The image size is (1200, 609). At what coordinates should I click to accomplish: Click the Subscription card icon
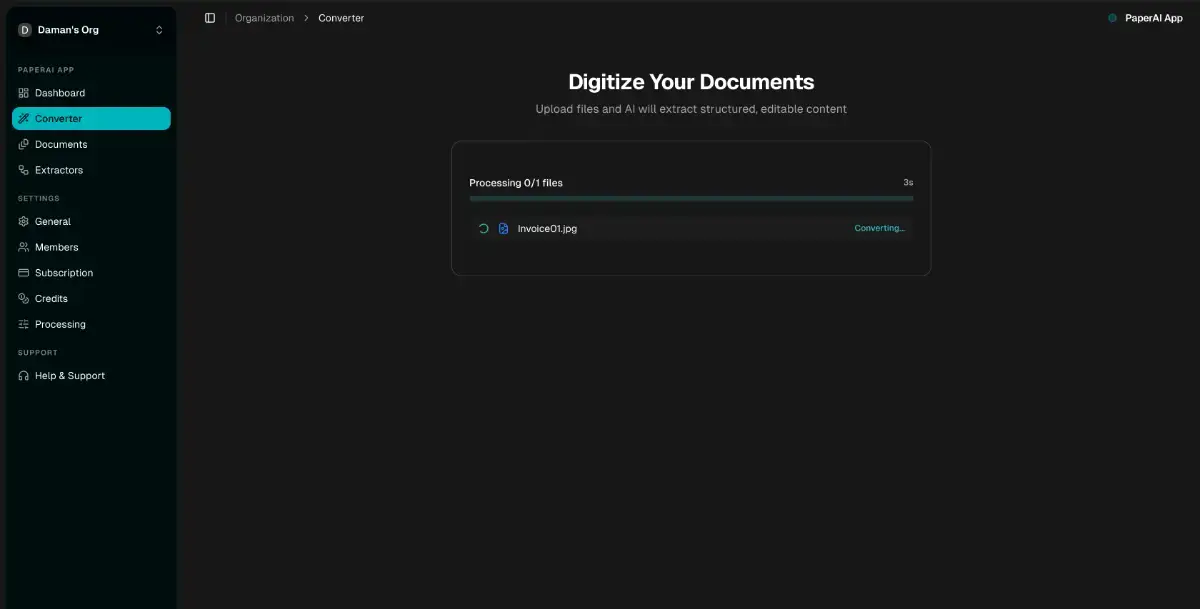pyautogui.click(x=24, y=273)
